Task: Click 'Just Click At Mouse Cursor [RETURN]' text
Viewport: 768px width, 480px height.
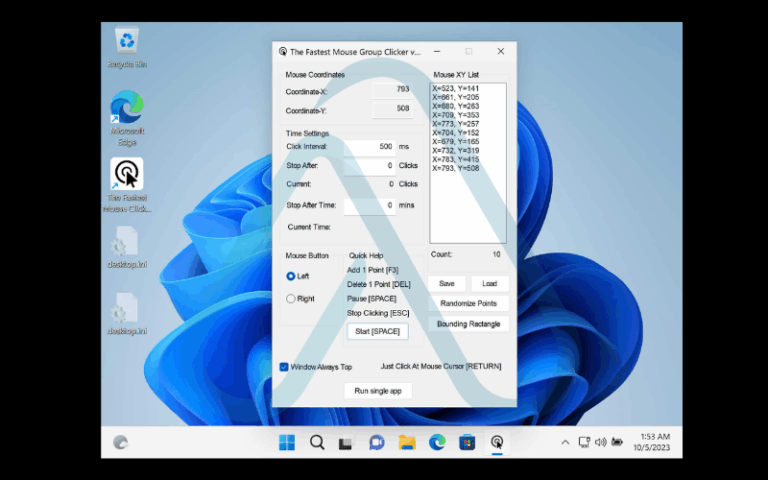Action: pyautogui.click(x=441, y=366)
